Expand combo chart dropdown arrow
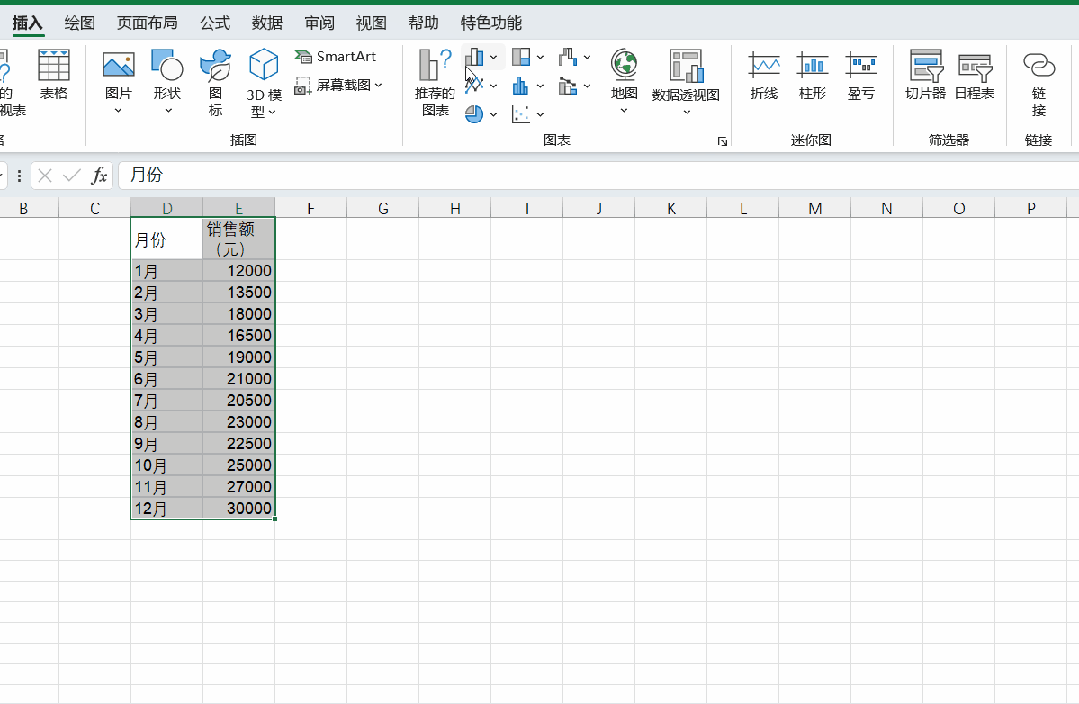 (x=587, y=86)
